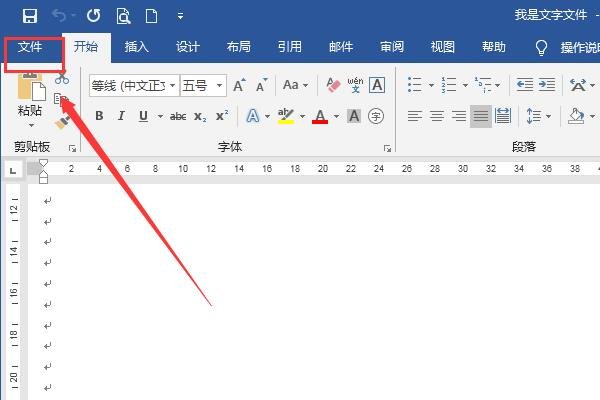Viewport: 600px width, 400px height.
Task: Open the 剪贴板 clipboard pane launcher
Action: (72, 148)
